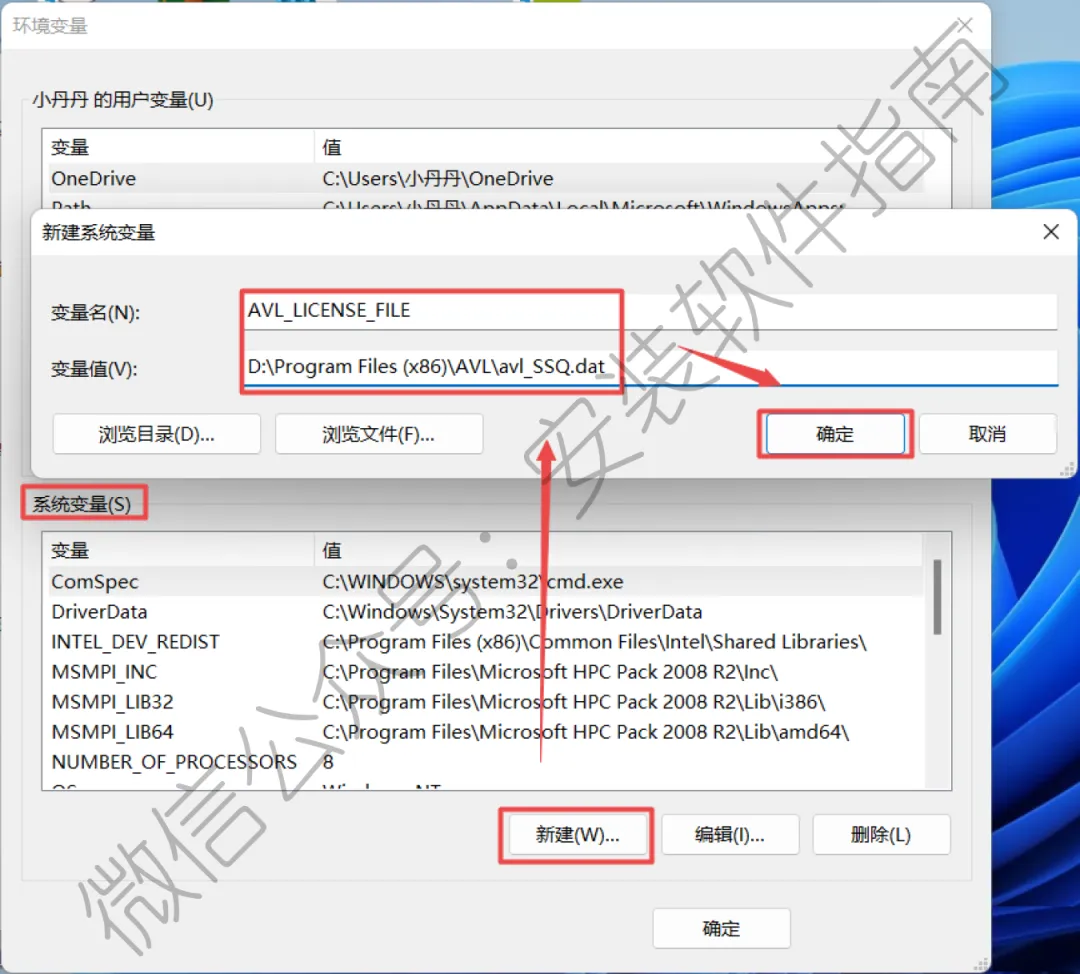Cancel the new system variable dialog
The height and width of the screenshot is (974, 1080).
click(987, 434)
